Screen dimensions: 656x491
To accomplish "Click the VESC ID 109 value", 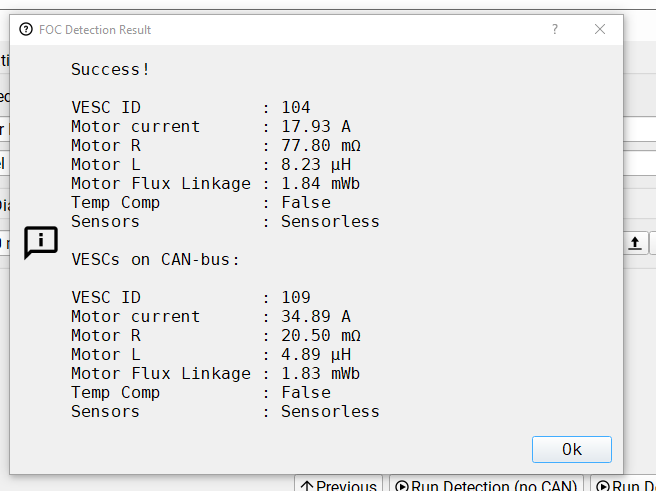I will pos(296,297).
